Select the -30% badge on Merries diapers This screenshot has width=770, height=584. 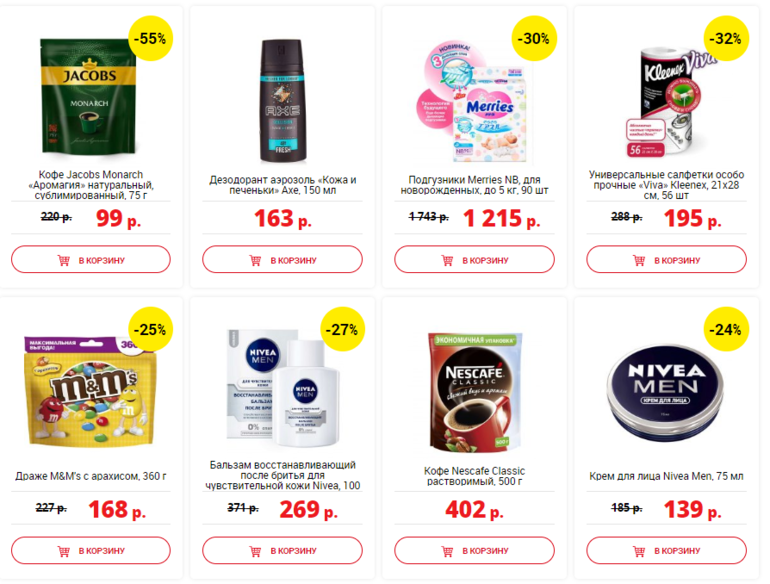pyautogui.click(x=534, y=38)
